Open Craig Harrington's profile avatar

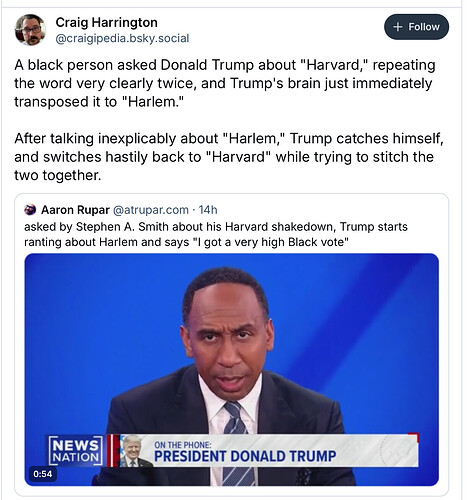pos(30,30)
